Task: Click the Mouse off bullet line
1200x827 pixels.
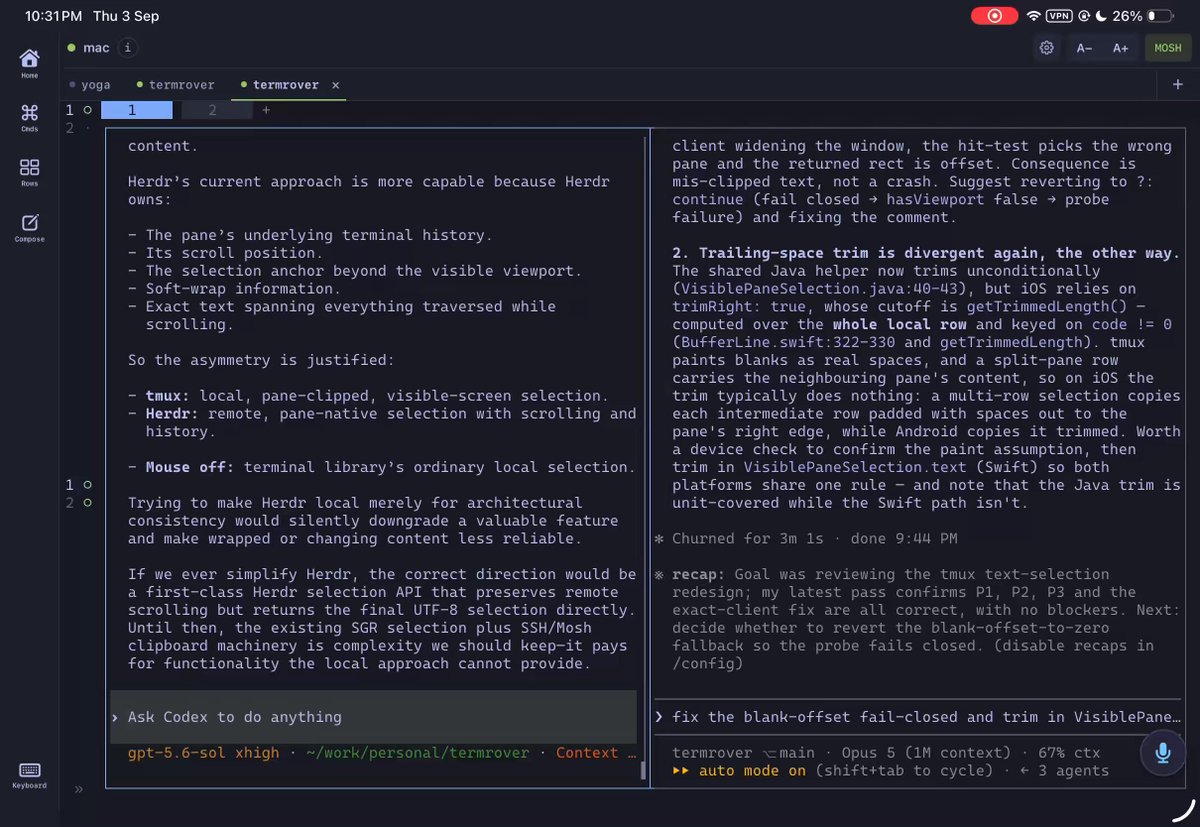Action: (x=381, y=467)
